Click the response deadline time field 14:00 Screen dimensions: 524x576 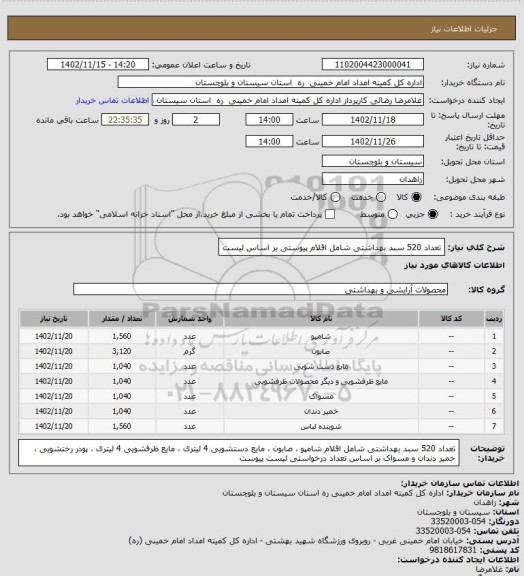click(x=269, y=120)
